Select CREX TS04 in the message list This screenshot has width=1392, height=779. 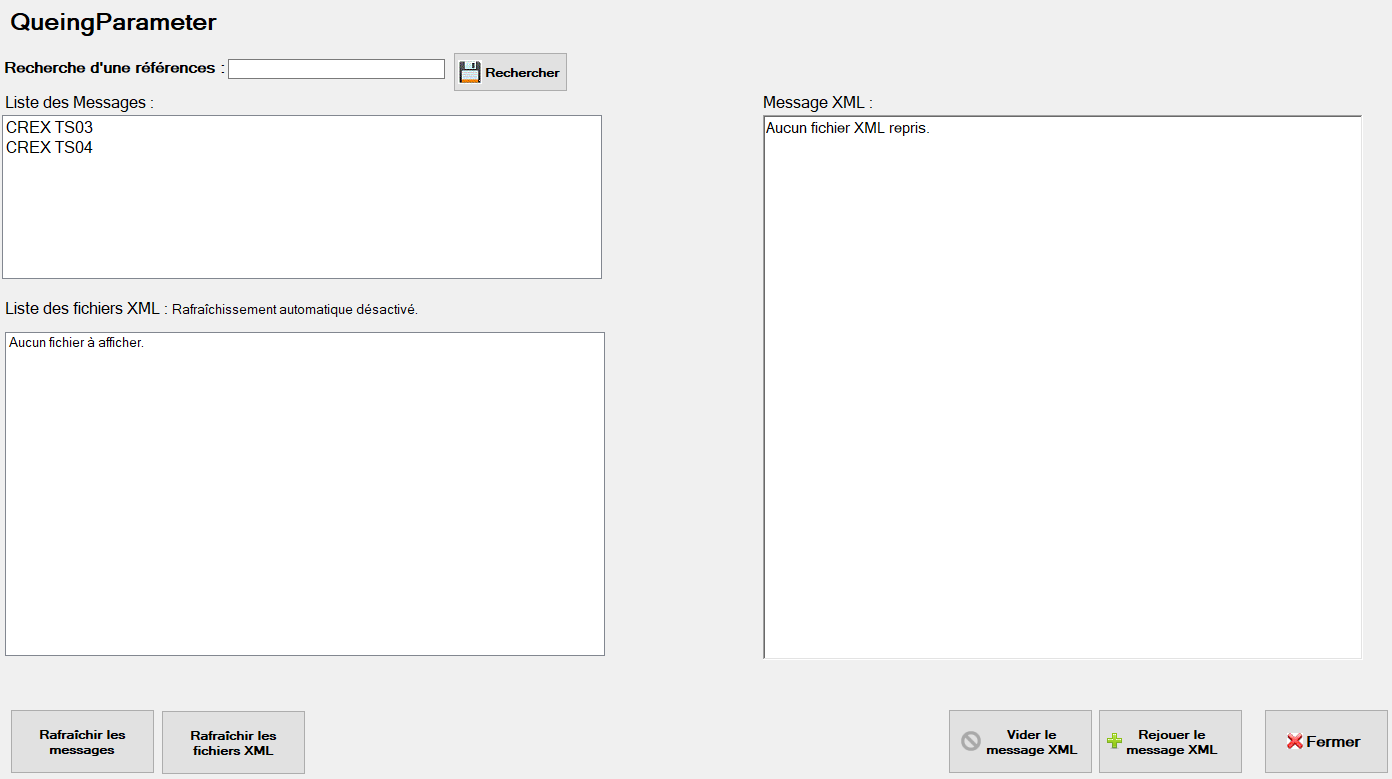coord(49,148)
